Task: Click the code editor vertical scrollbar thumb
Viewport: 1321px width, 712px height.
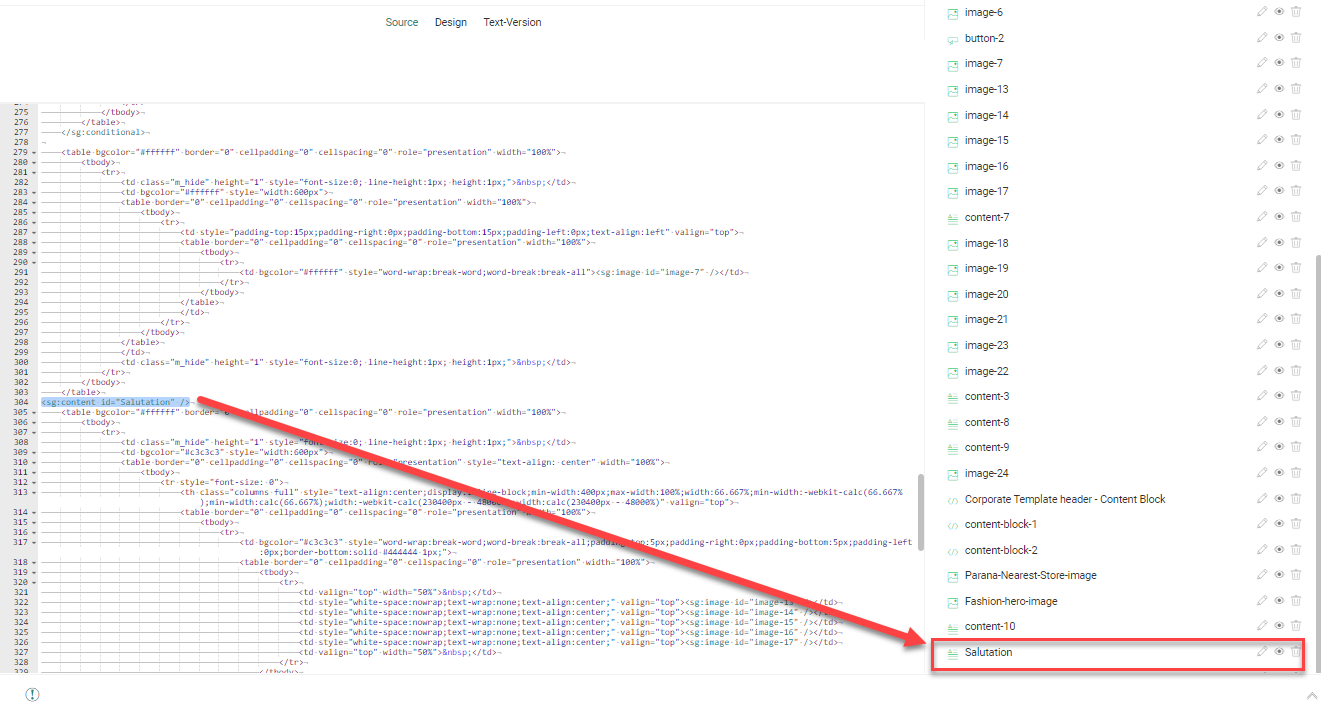Action: click(921, 510)
